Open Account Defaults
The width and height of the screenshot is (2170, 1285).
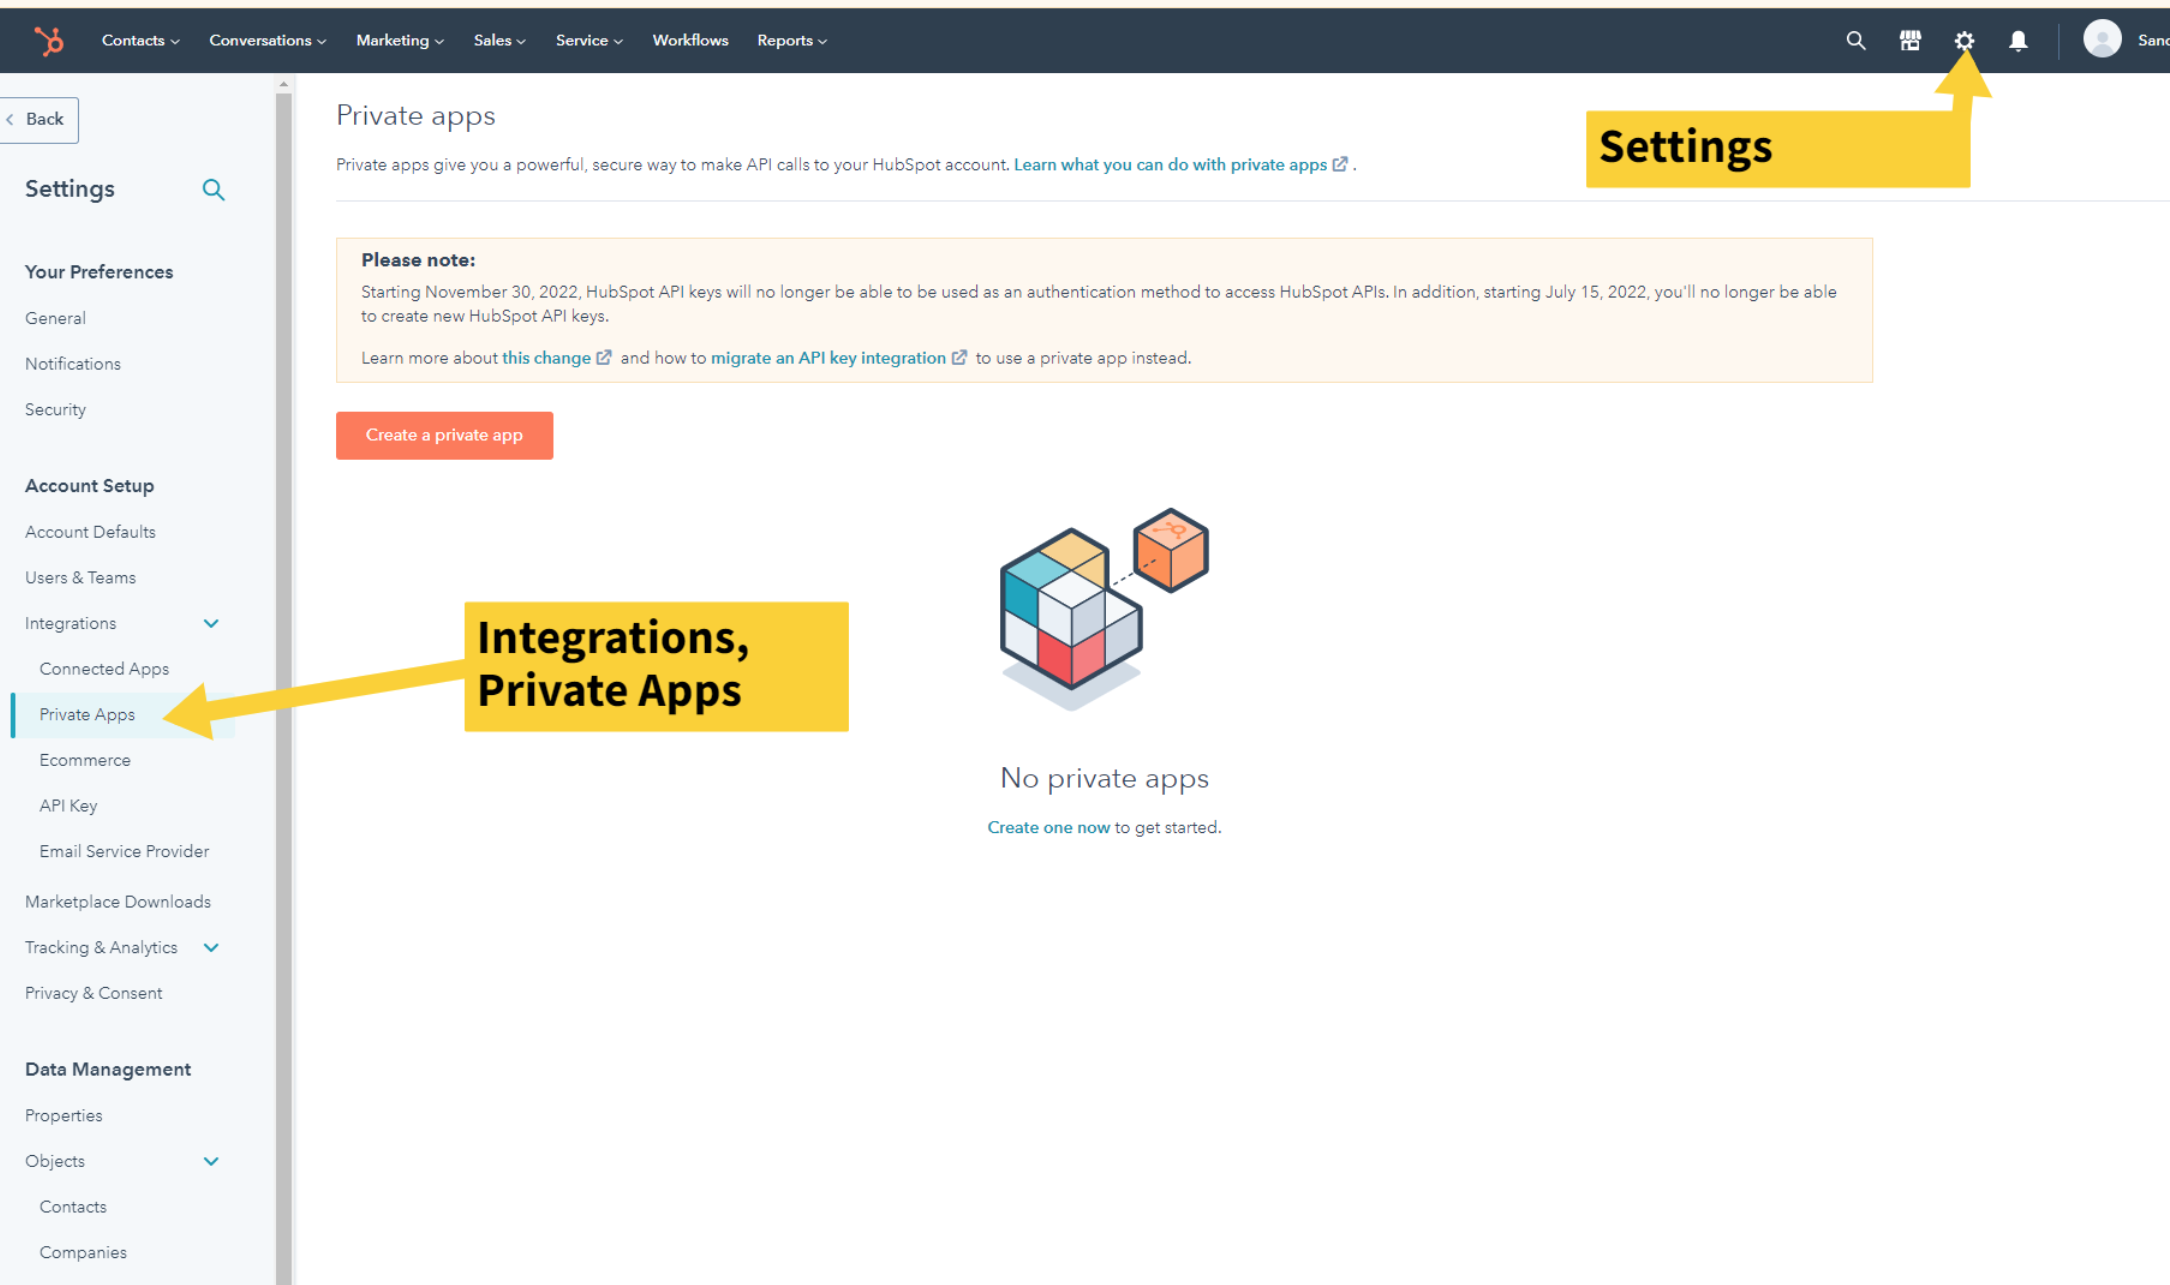click(90, 532)
